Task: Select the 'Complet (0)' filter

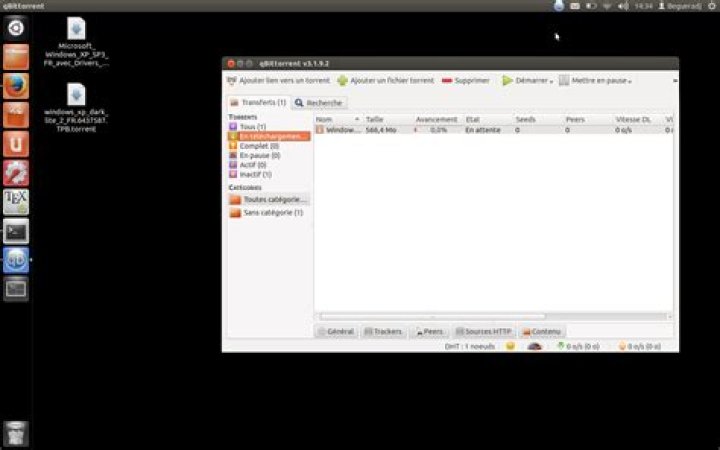Action: 269,146
